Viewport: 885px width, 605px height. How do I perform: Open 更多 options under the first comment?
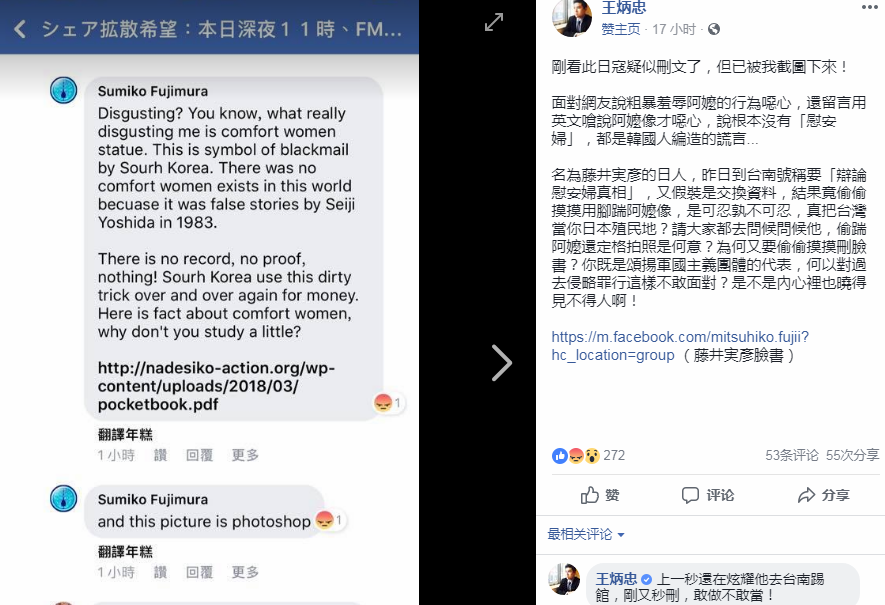tap(245, 455)
